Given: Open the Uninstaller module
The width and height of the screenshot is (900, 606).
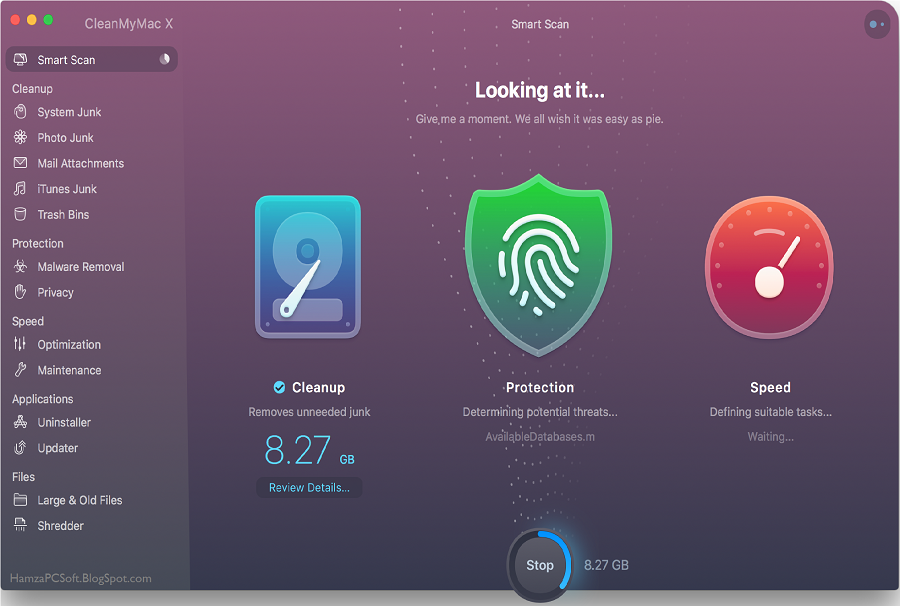Looking at the screenshot, I should [64, 422].
